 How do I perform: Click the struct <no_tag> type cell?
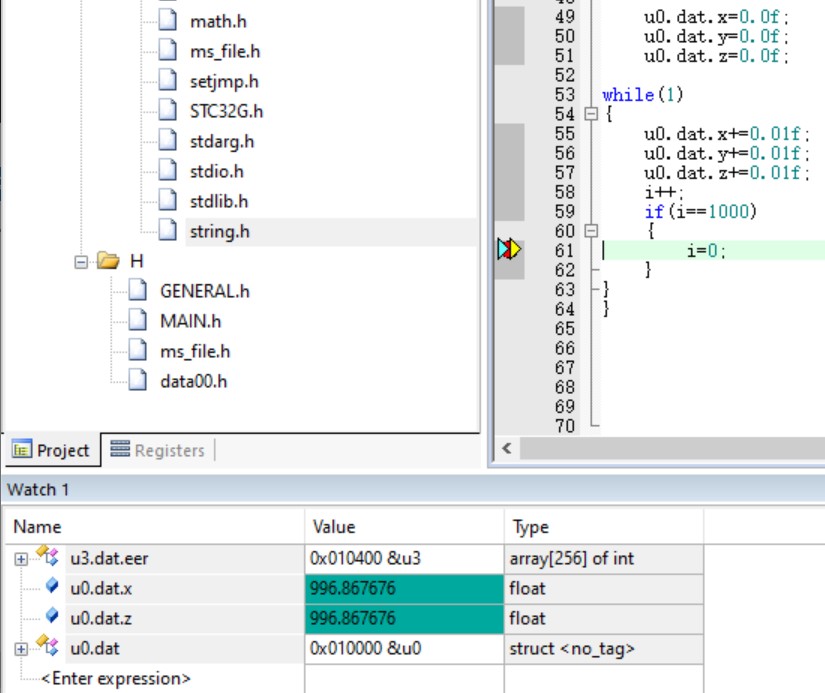pos(603,648)
